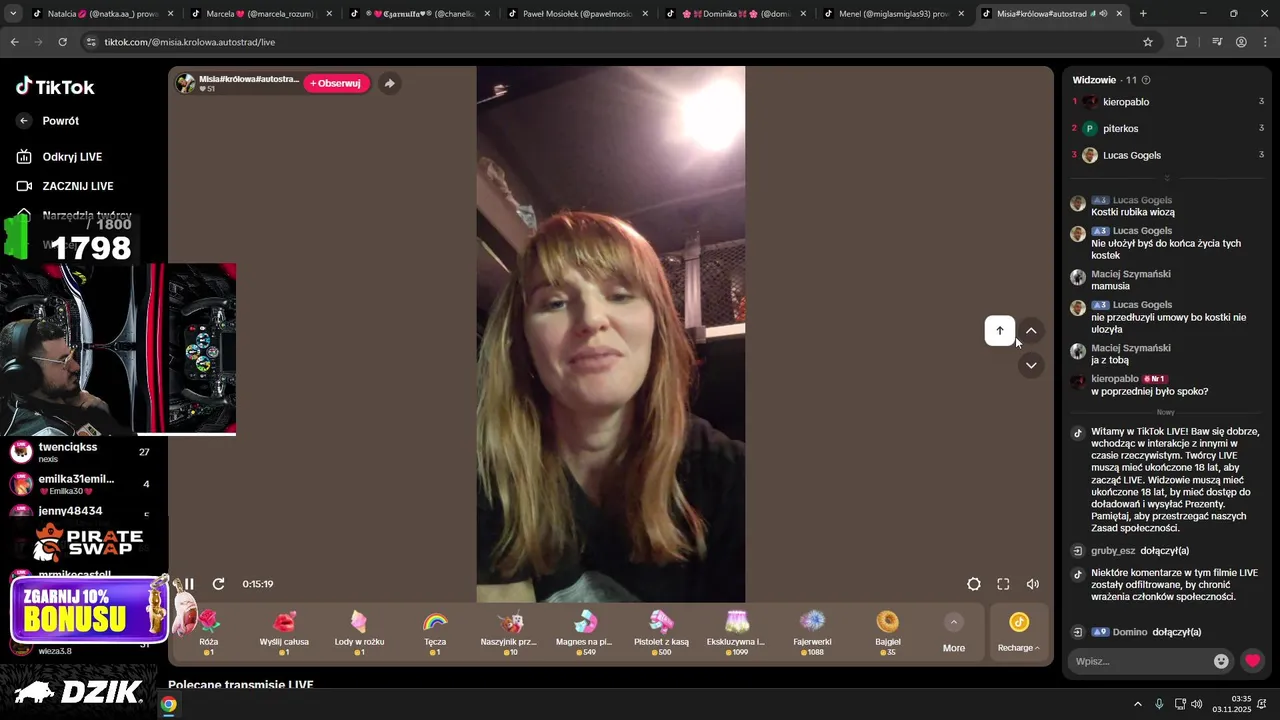Open Widzowie info help icon
This screenshot has height=720, width=1280.
(x=1146, y=80)
